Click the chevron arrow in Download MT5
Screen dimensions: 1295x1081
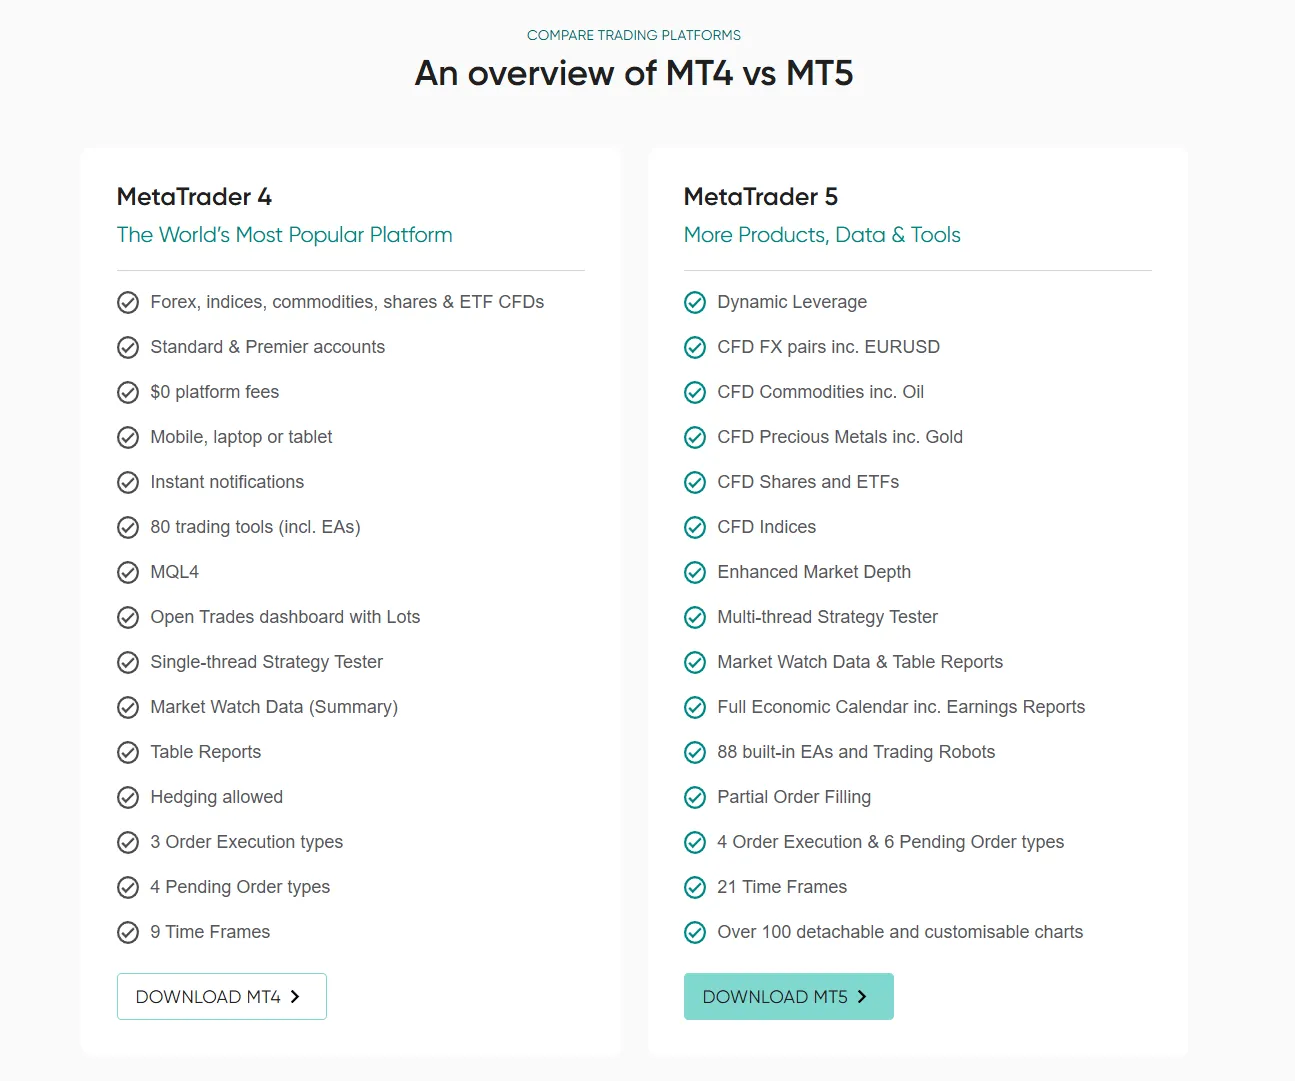[862, 996]
